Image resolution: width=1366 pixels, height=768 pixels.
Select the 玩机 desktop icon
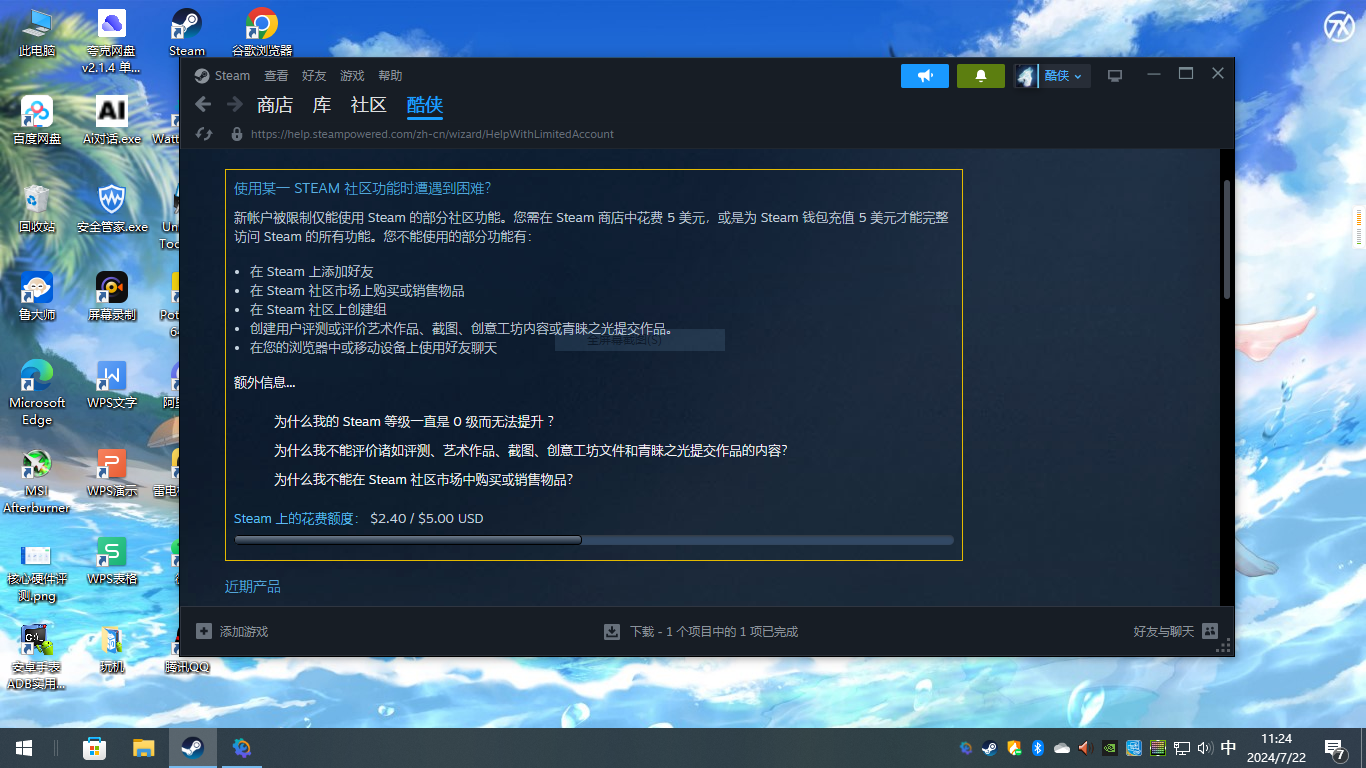click(x=112, y=648)
